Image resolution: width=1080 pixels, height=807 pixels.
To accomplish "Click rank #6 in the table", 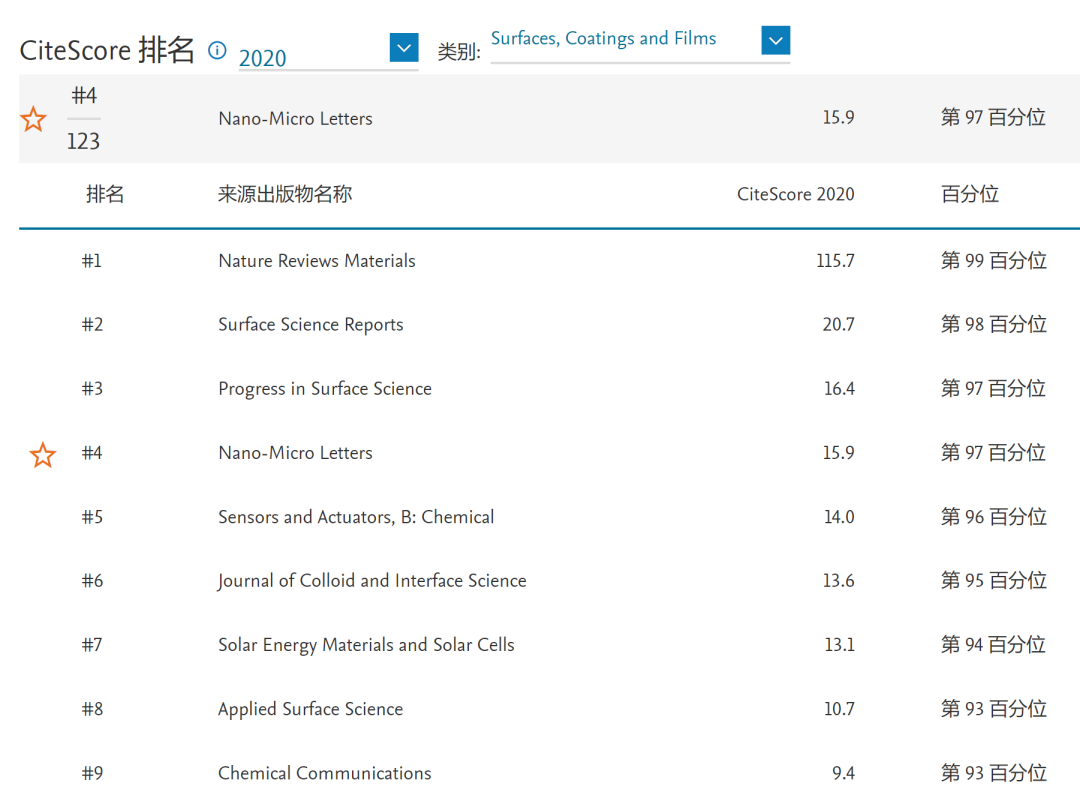I will coord(92,580).
